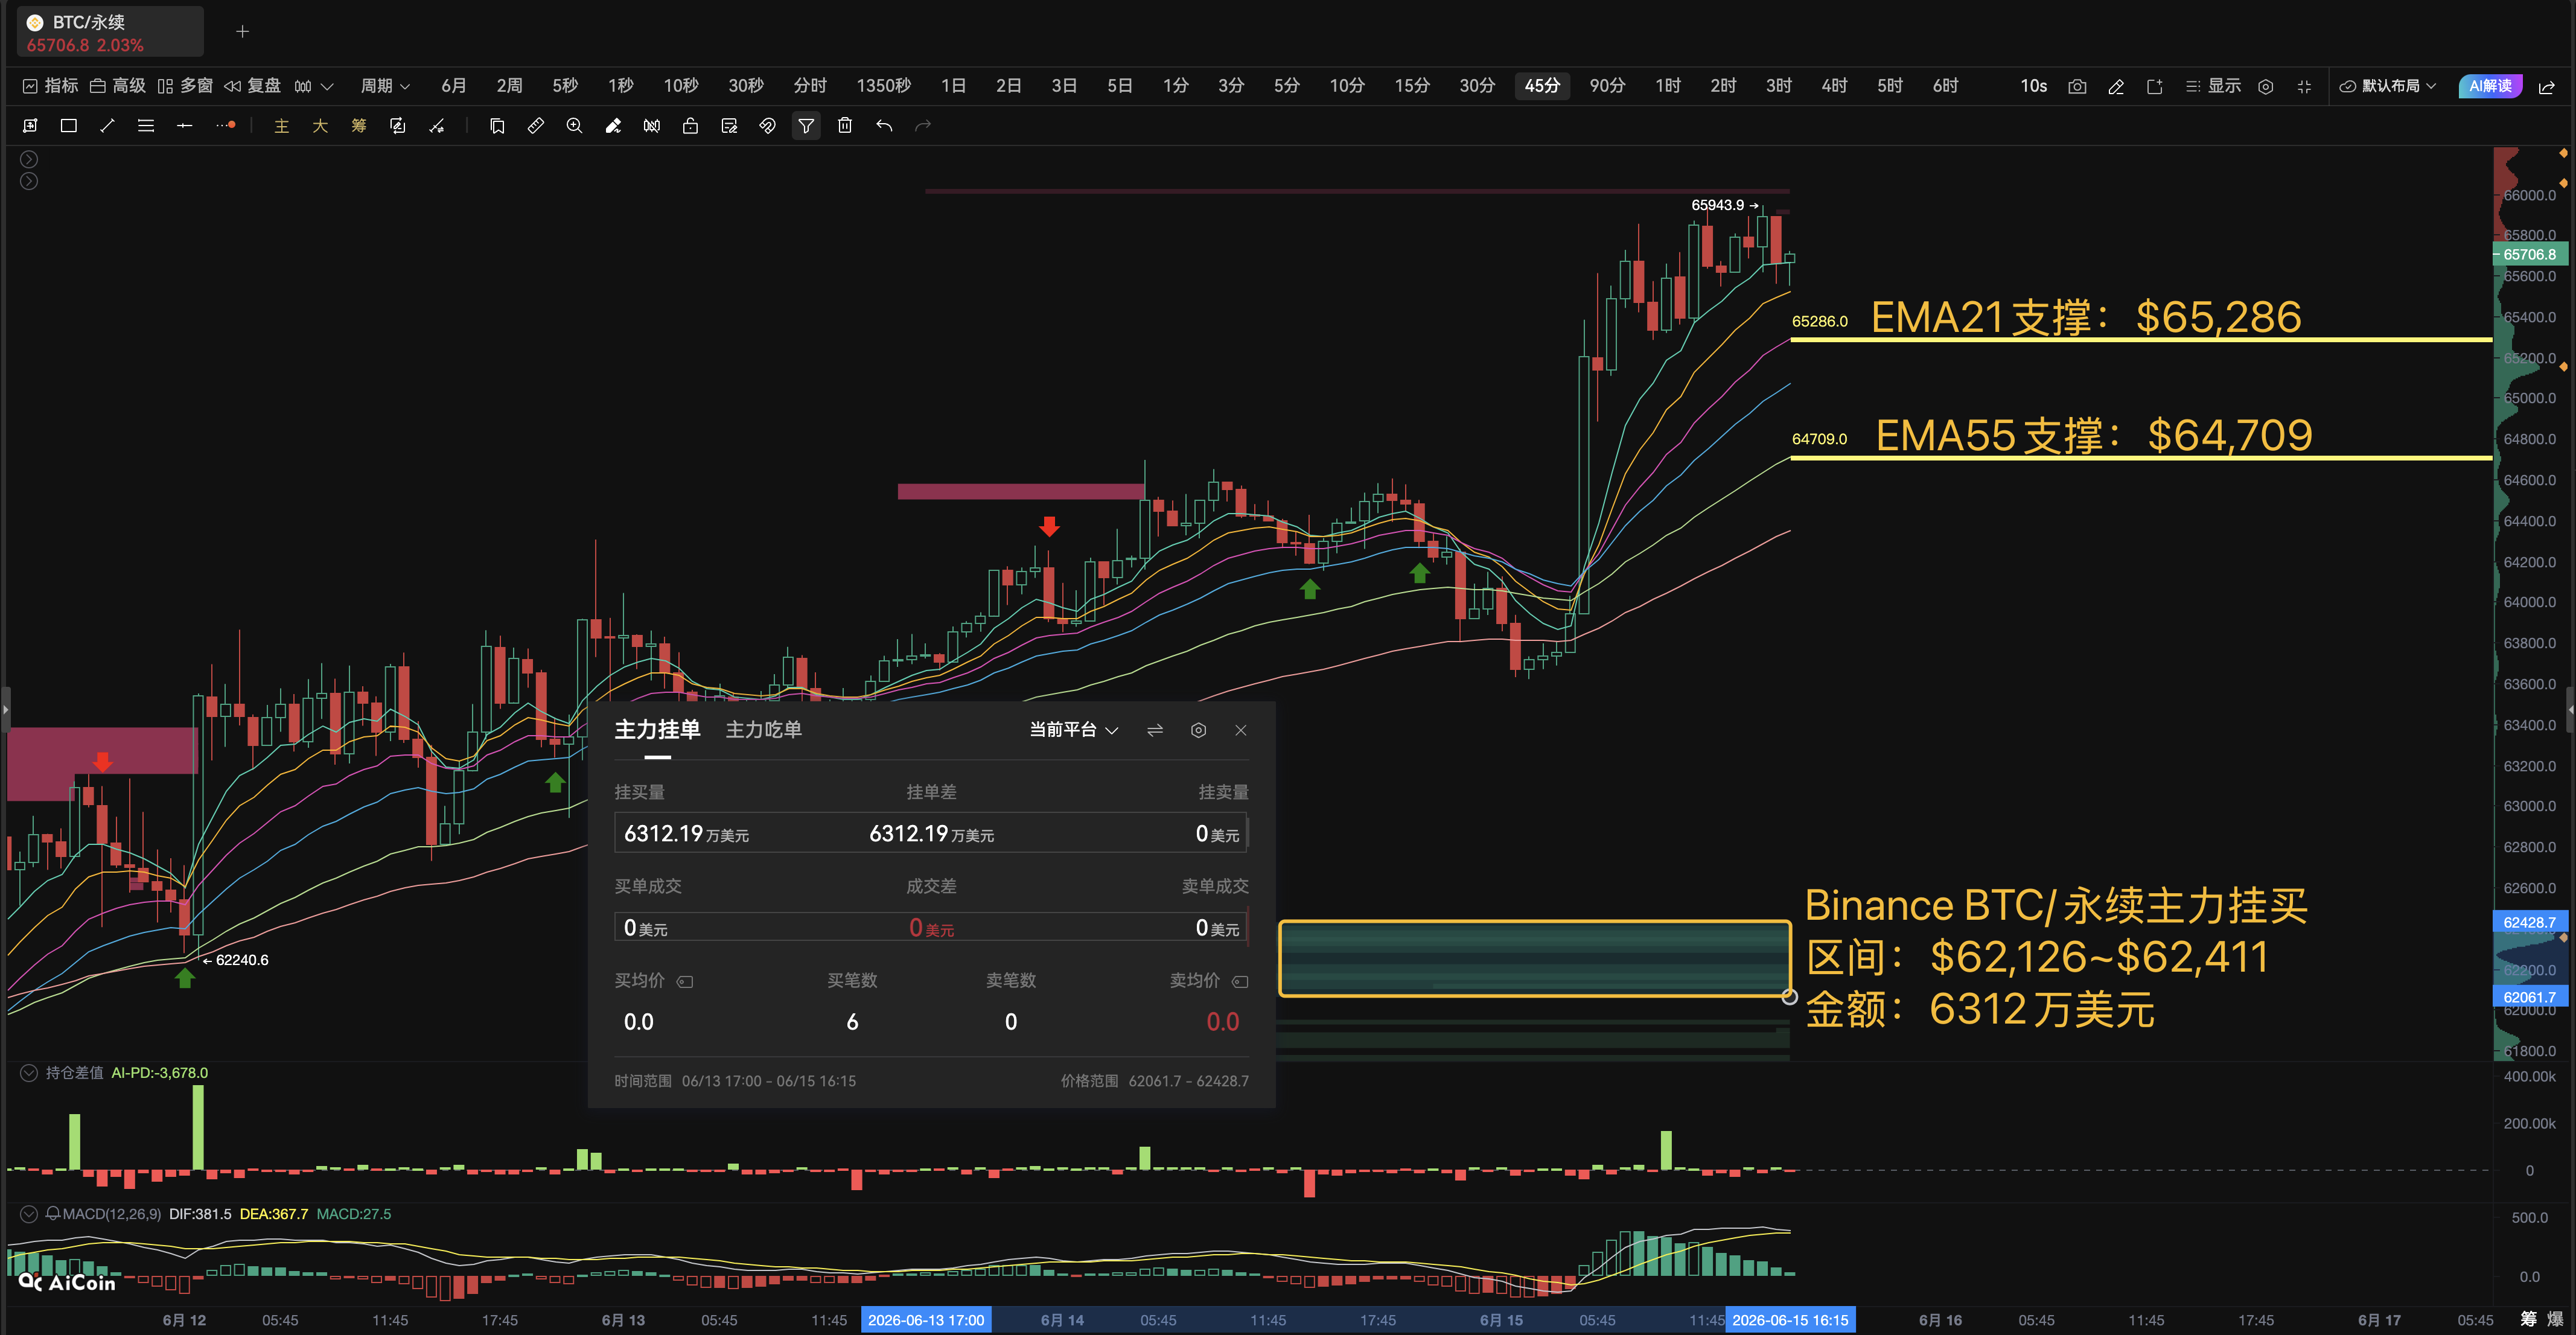Collapse the MACD indicator pane
This screenshot has height=1335, width=2576.
tap(29, 1215)
